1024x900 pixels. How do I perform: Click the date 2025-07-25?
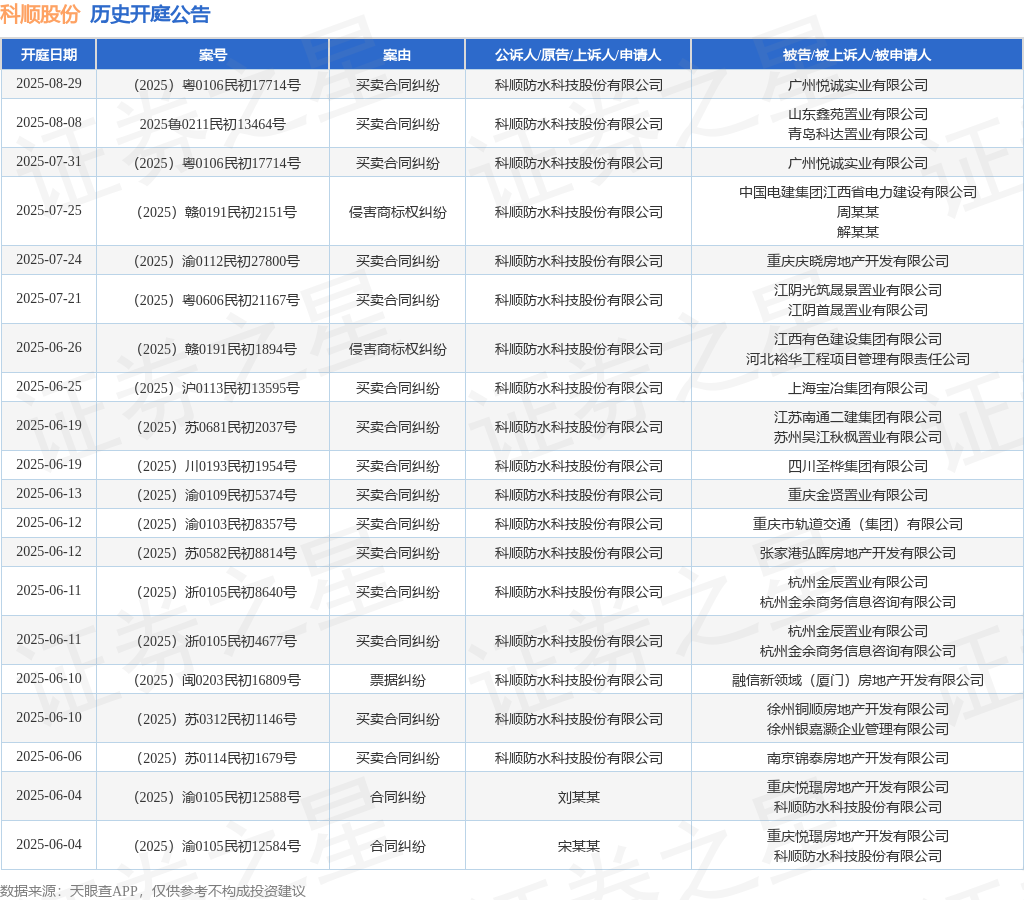pyautogui.click(x=49, y=210)
